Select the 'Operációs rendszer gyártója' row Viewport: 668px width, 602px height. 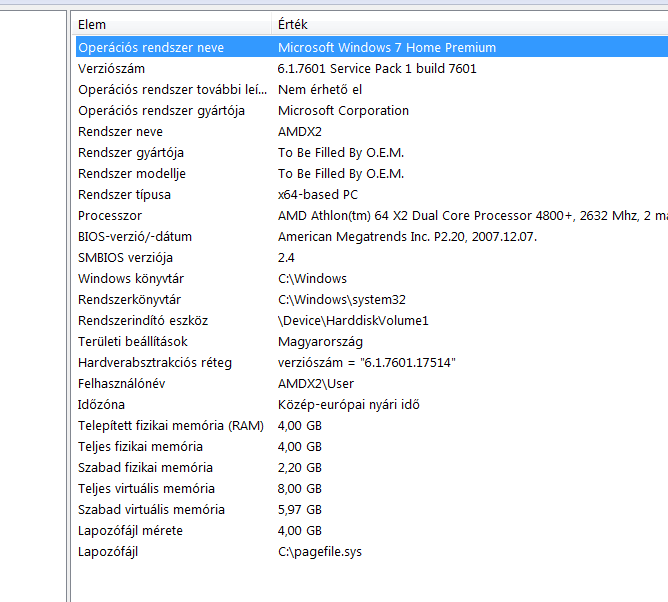(x=372, y=110)
